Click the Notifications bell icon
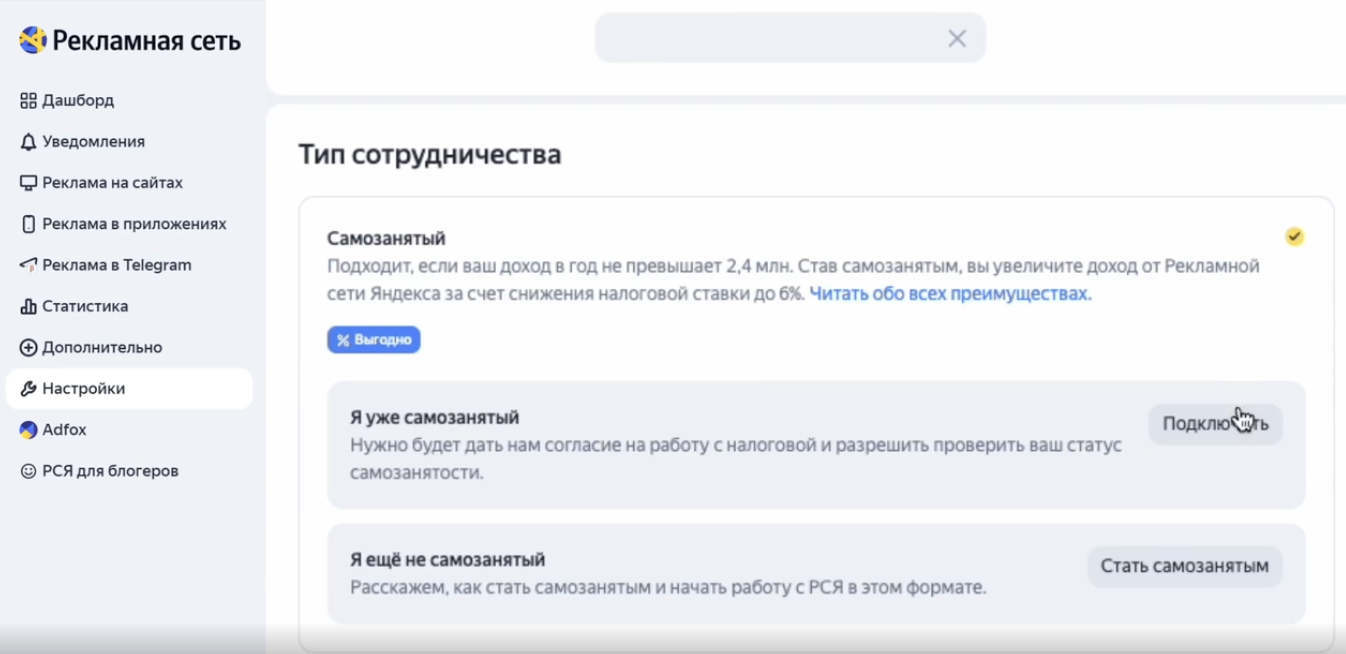This screenshot has width=1346, height=654. 28,142
